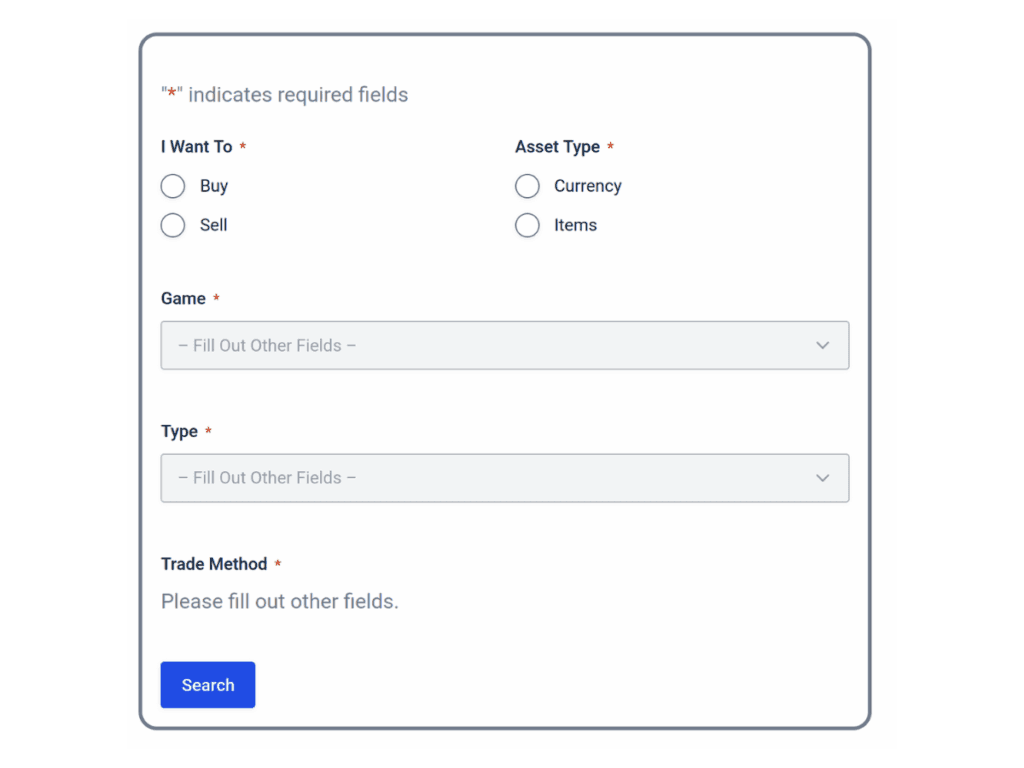Click the "Trade Method" field label
The image size is (1024, 768).
(214, 564)
